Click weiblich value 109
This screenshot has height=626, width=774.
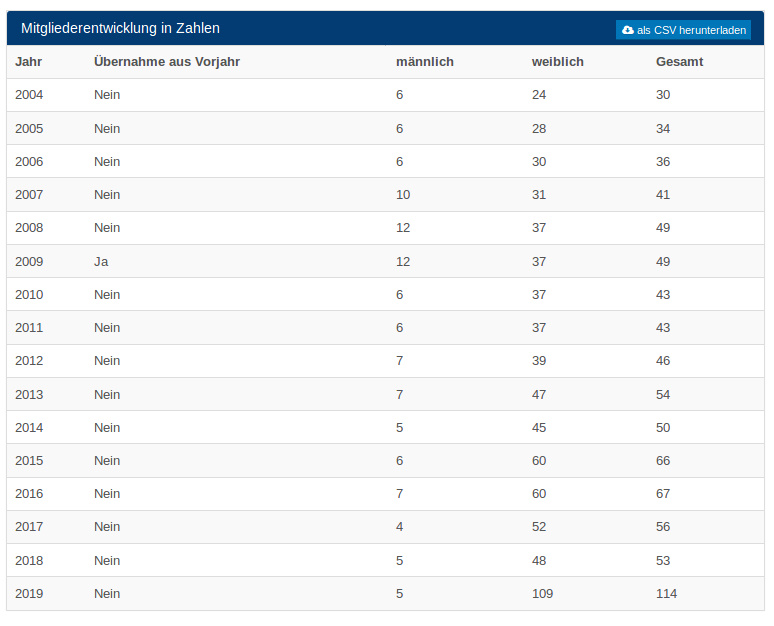tap(542, 593)
